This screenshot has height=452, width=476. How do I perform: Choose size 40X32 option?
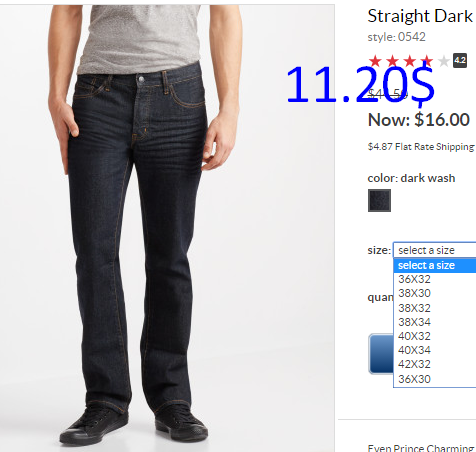pos(435,336)
